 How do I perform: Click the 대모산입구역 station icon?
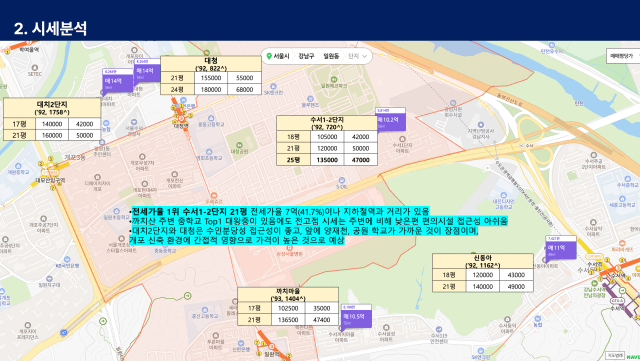50,173
